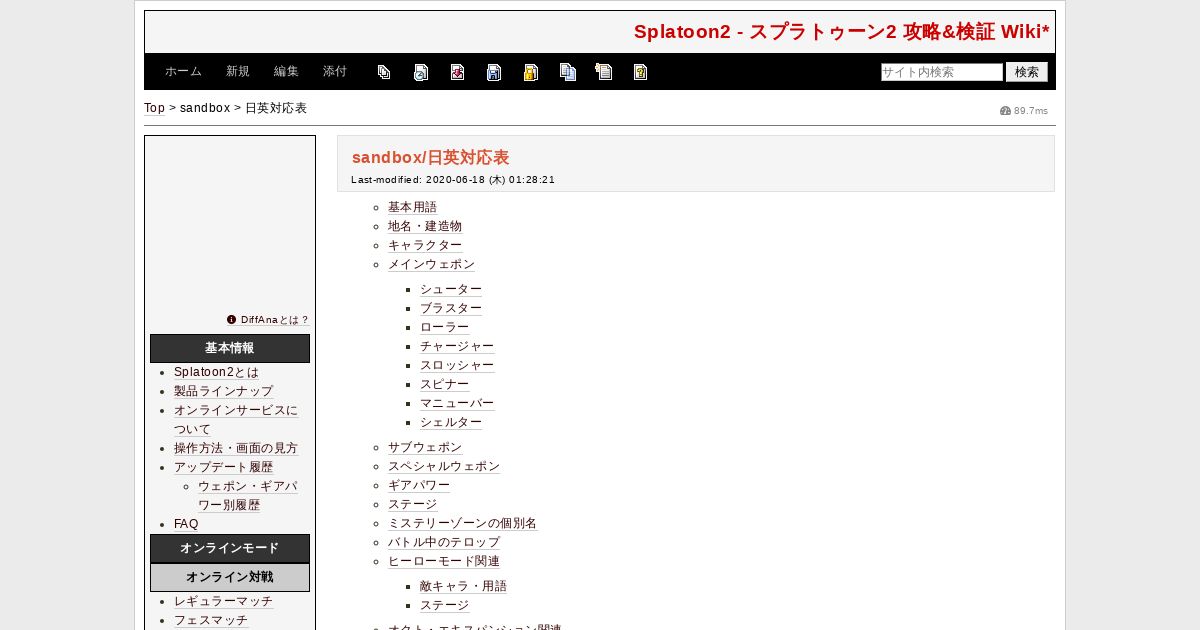1200x630 pixels.
Task: Open the オンラインサービスについて sidebar link
Action: 236,420
